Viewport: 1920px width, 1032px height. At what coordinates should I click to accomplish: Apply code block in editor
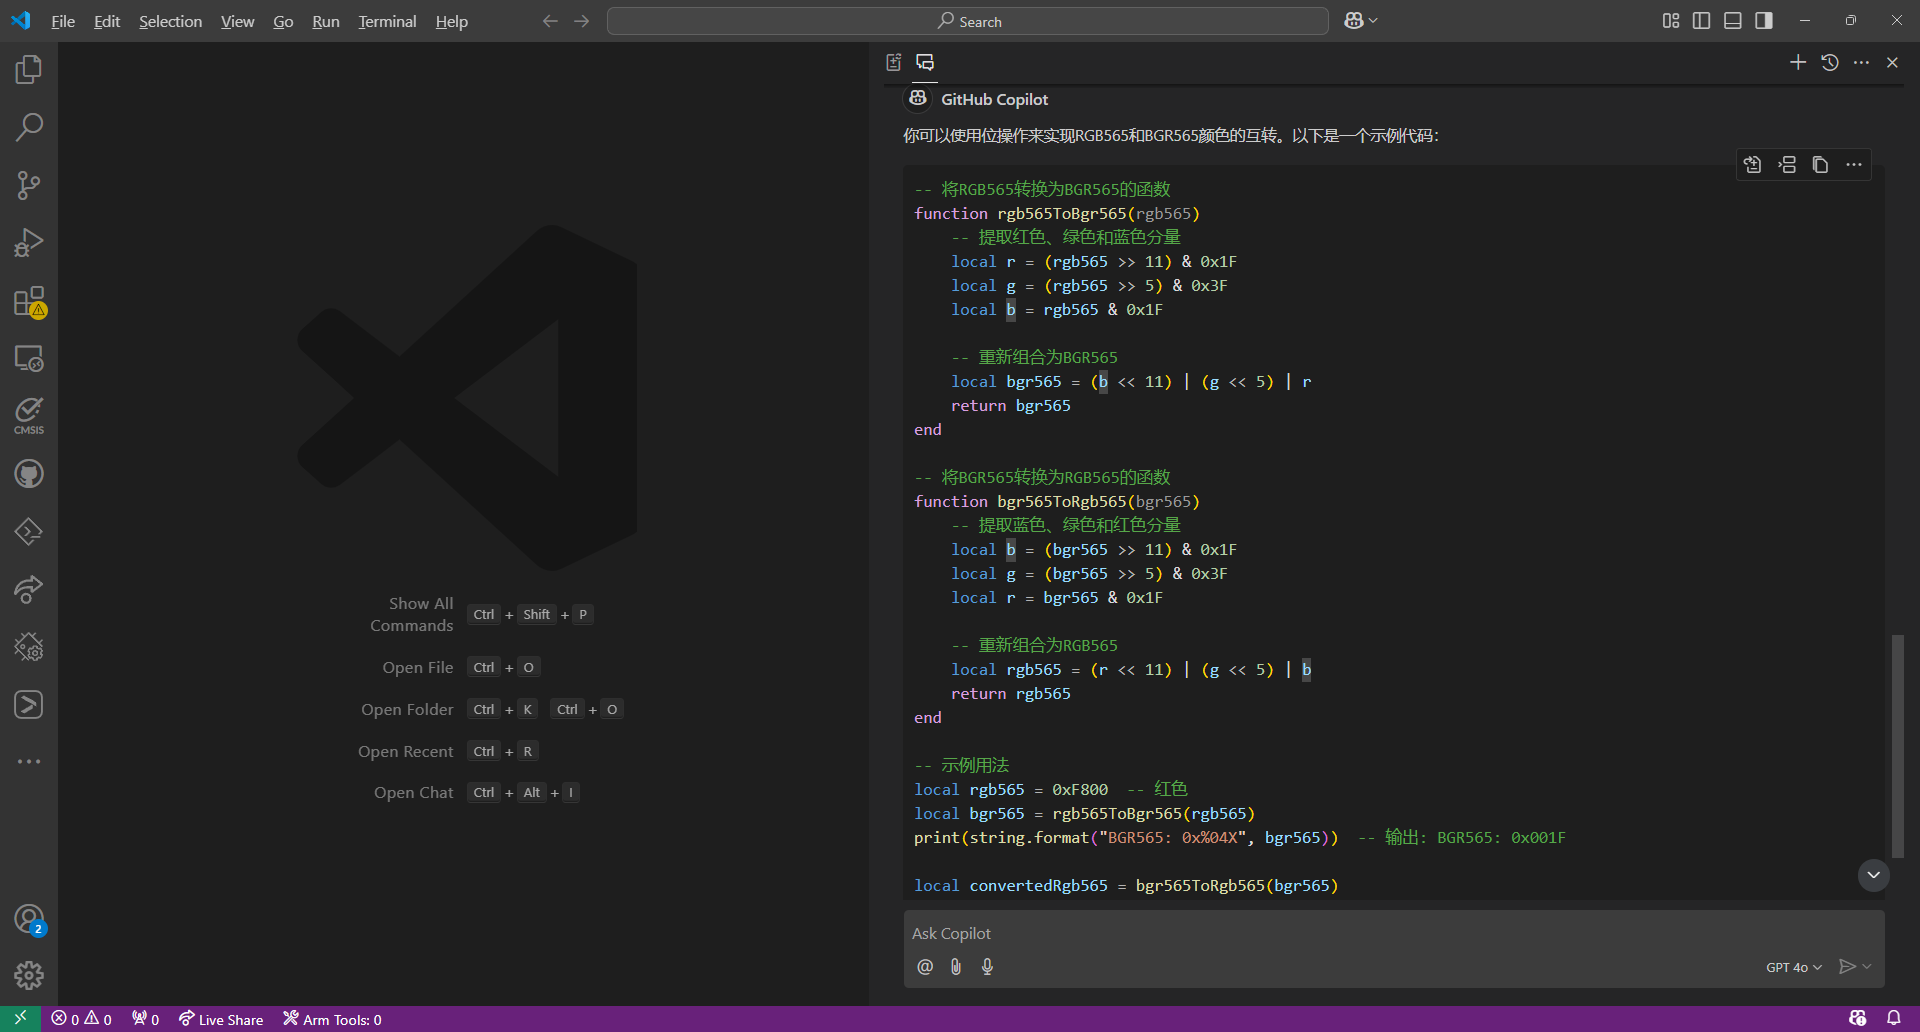1753,165
